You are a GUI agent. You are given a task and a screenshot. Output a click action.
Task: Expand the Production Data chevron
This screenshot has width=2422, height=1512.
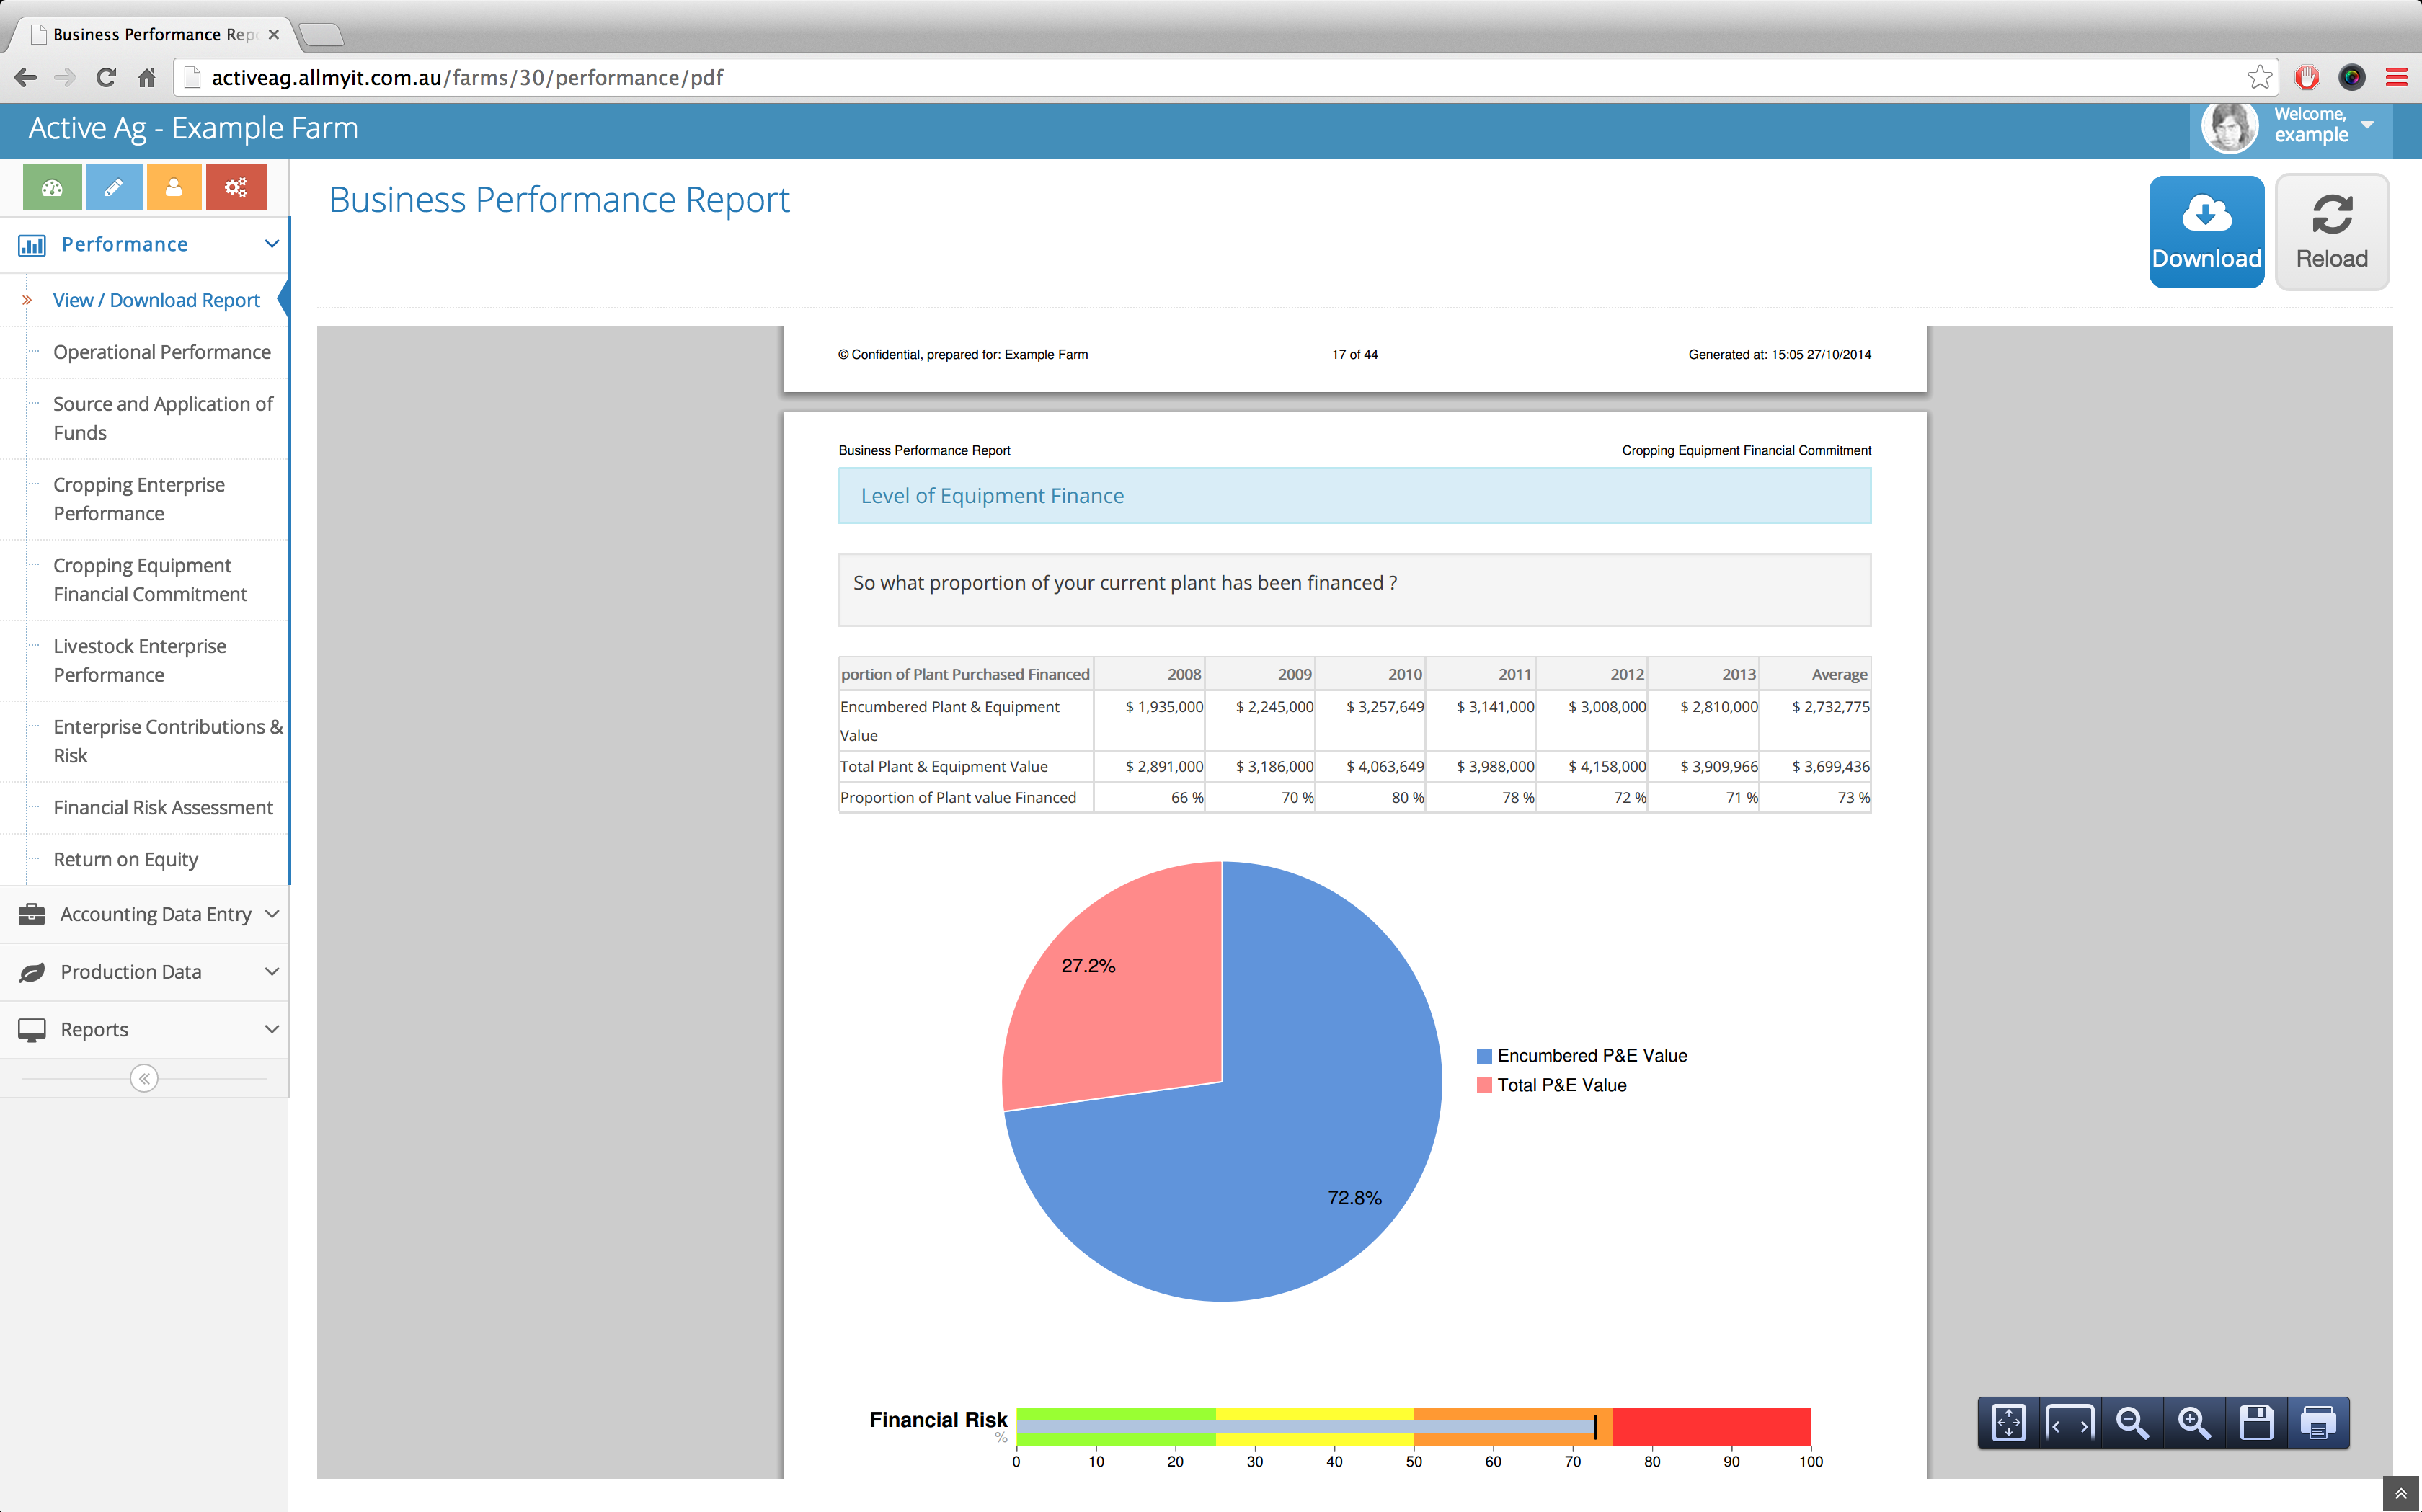272,972
